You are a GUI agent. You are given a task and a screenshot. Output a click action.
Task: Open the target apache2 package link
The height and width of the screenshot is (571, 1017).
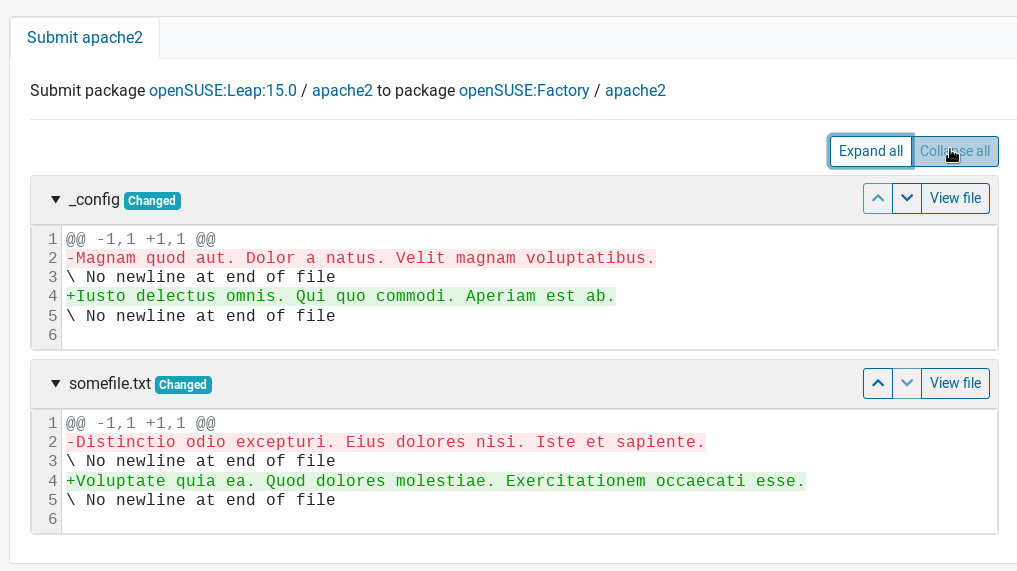pos(635,90)
